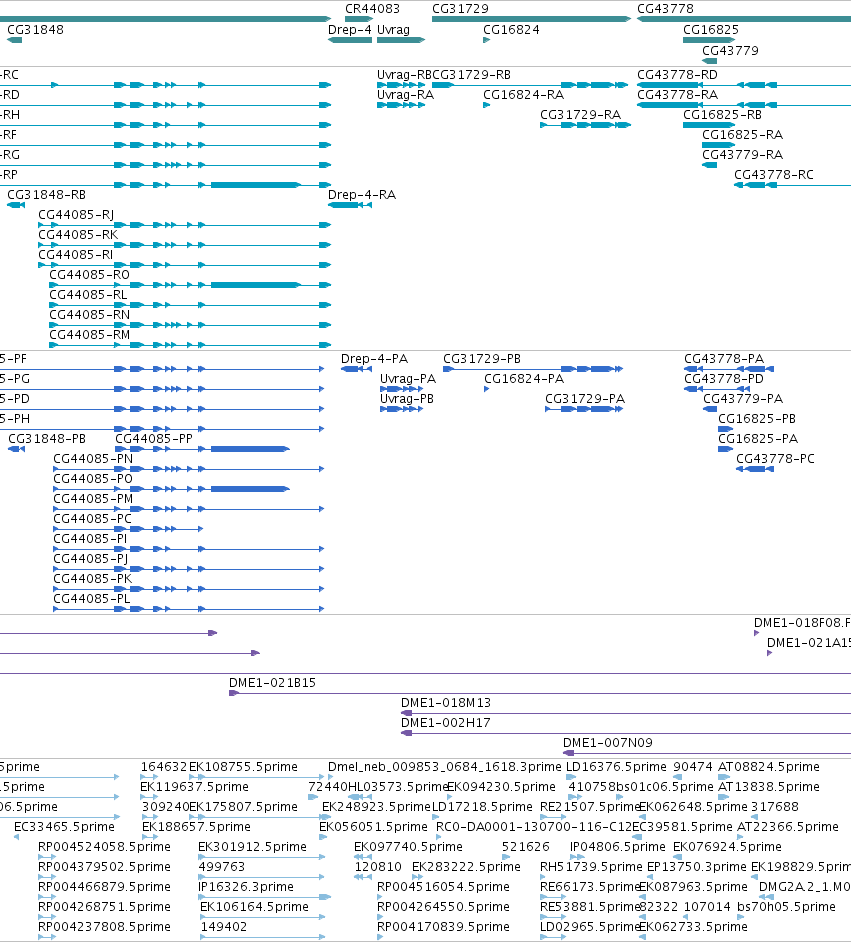Select the CG43779 gene label
The width and height of the screenshot is (851, 942).
[x=730, y=50]
